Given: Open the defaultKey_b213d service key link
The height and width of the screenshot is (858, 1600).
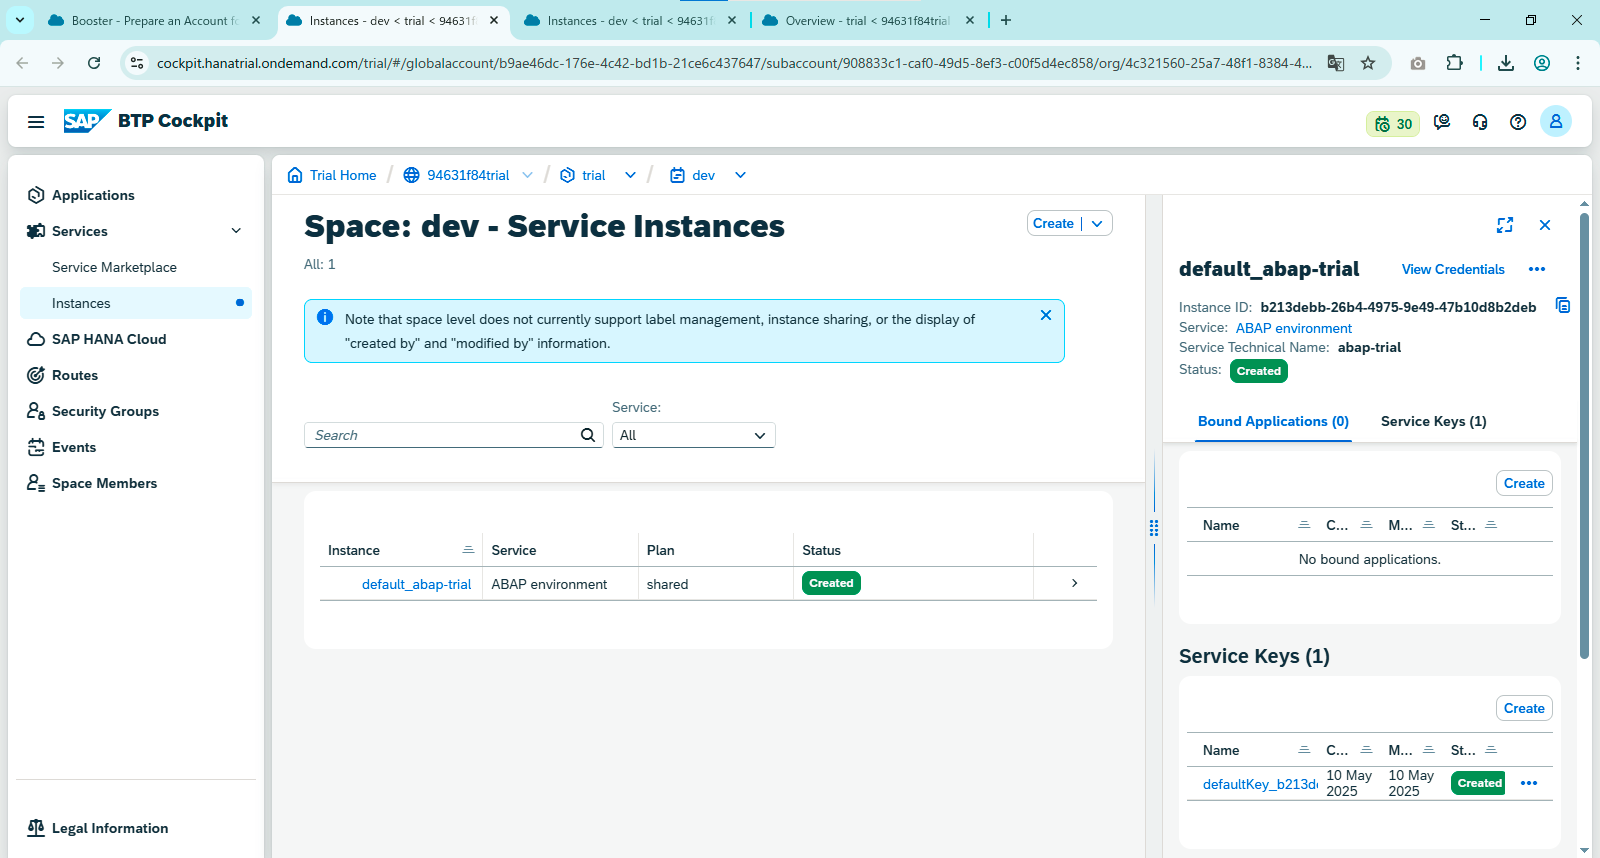Looking at the screenshot, I should pos(1260,784).
